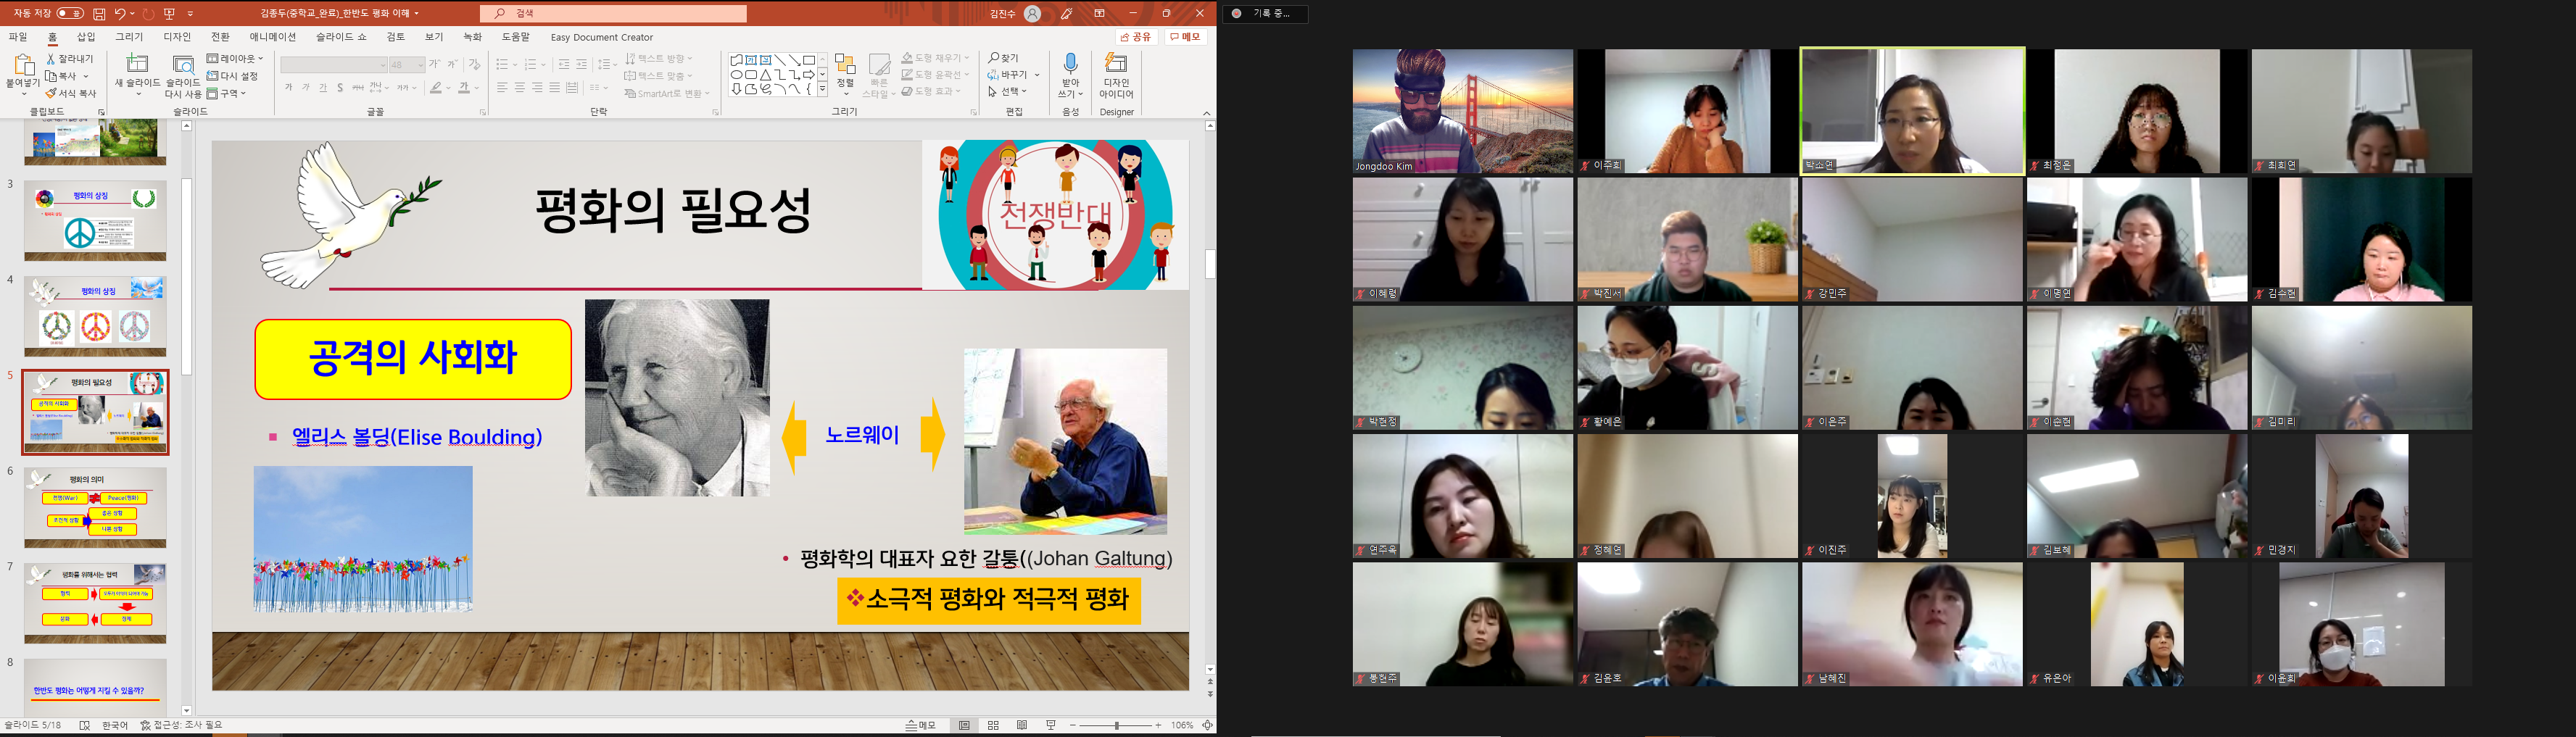Click the bulleted list icon
The height and width of the screenshot is (737, 2576).
[x=502, y=64]
